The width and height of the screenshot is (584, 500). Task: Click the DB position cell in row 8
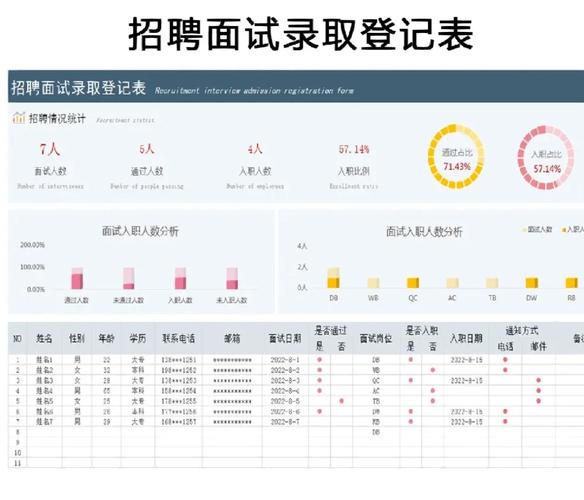[376, 432]
